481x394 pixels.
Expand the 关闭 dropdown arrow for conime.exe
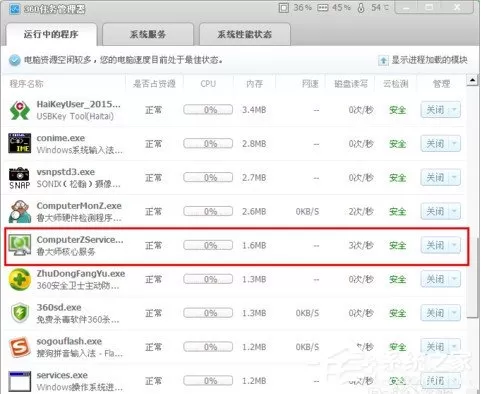(x=455, y=144)
